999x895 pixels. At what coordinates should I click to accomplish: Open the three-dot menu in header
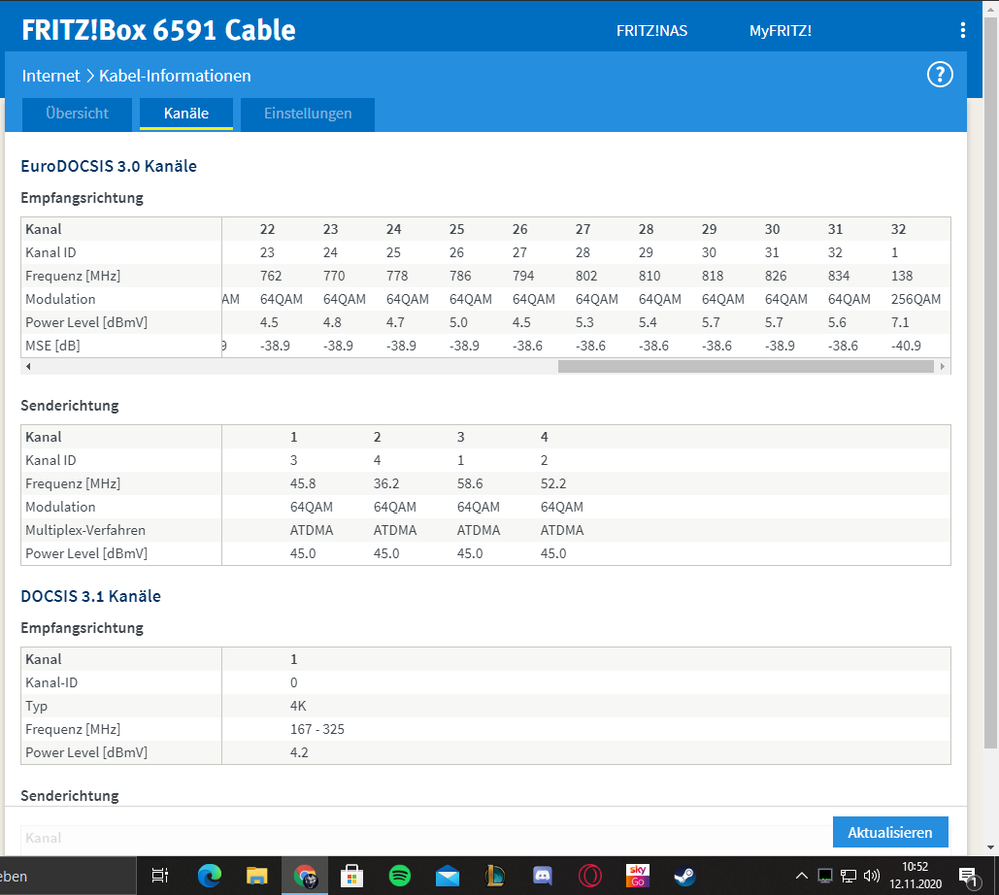click(x=963, y=30)
